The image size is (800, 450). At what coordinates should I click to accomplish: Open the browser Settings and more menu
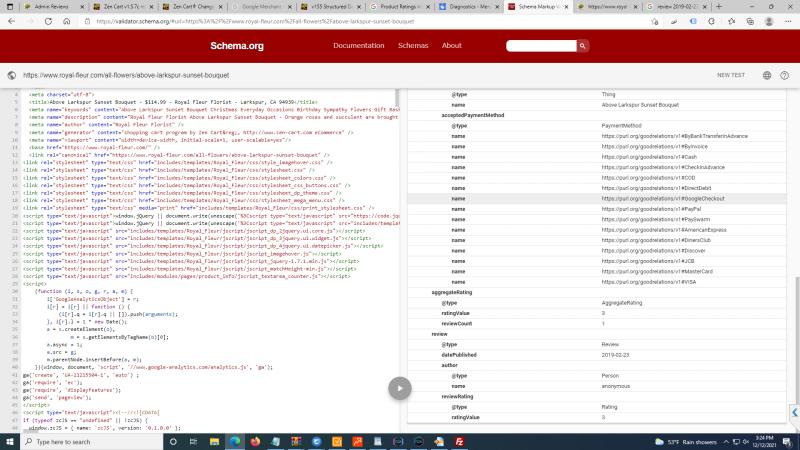tap(788, 21)
